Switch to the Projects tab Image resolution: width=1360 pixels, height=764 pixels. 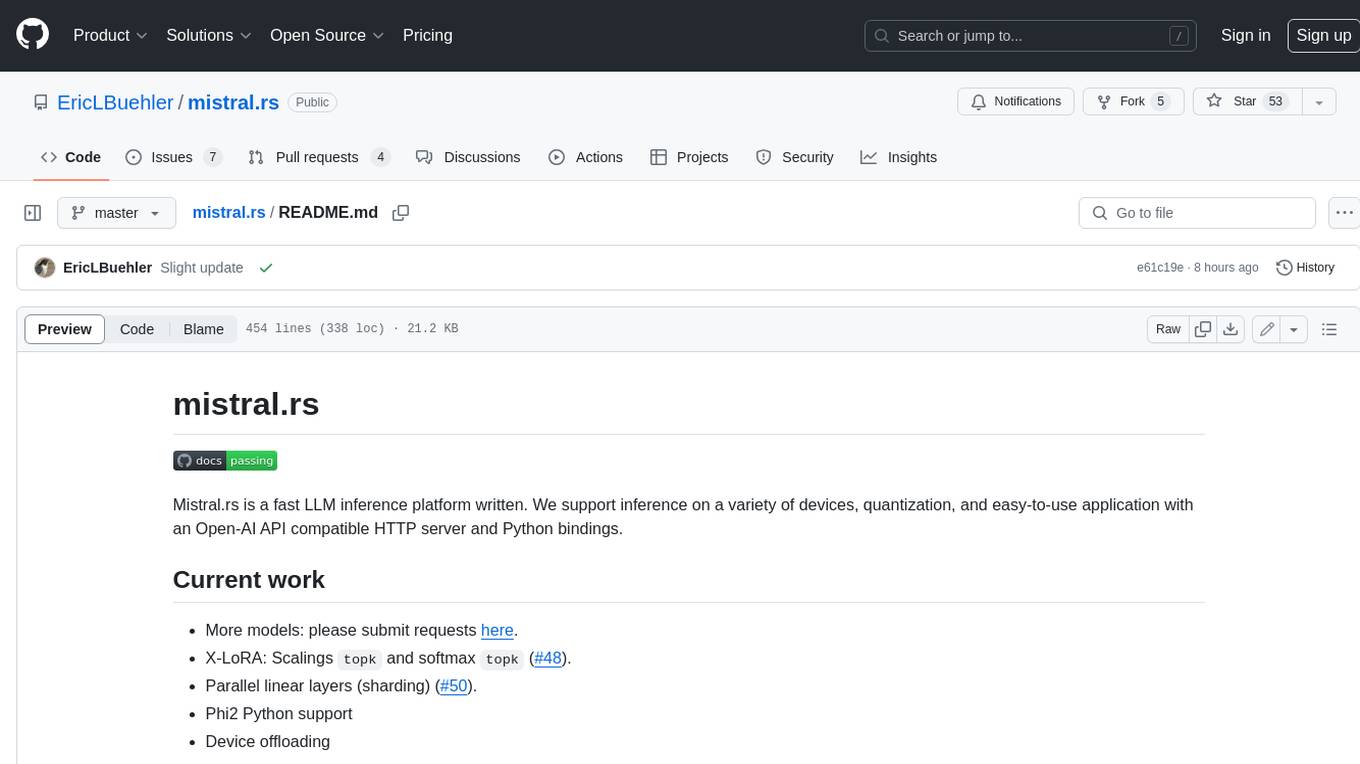(689, 157)
